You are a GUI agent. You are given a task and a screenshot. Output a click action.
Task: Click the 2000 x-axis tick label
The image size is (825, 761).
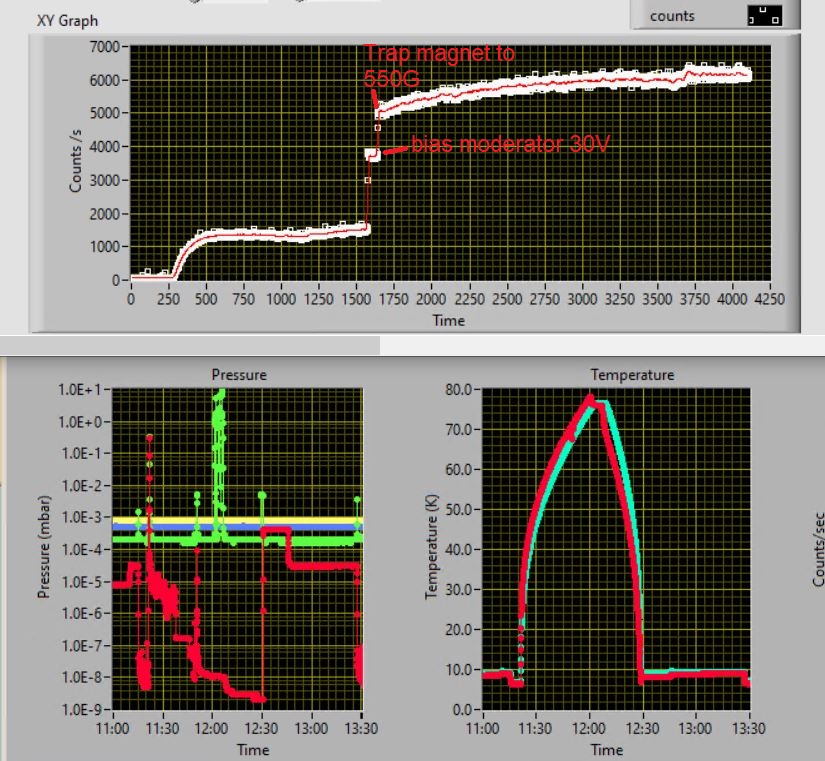click(431, 299)
